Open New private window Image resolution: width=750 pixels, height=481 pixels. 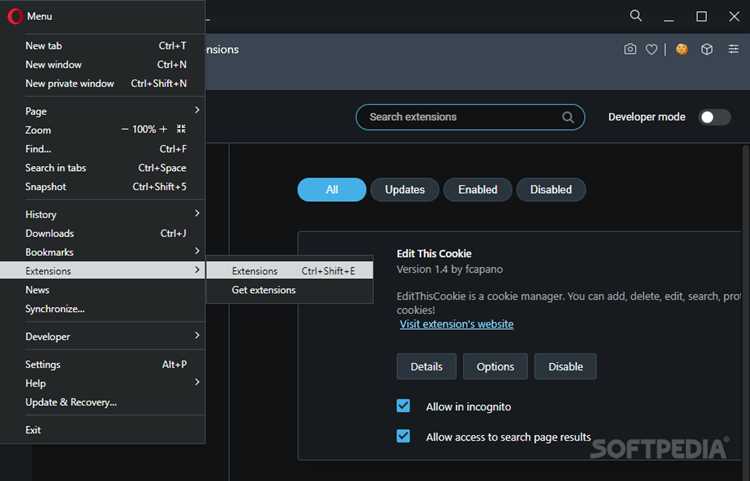102,84
